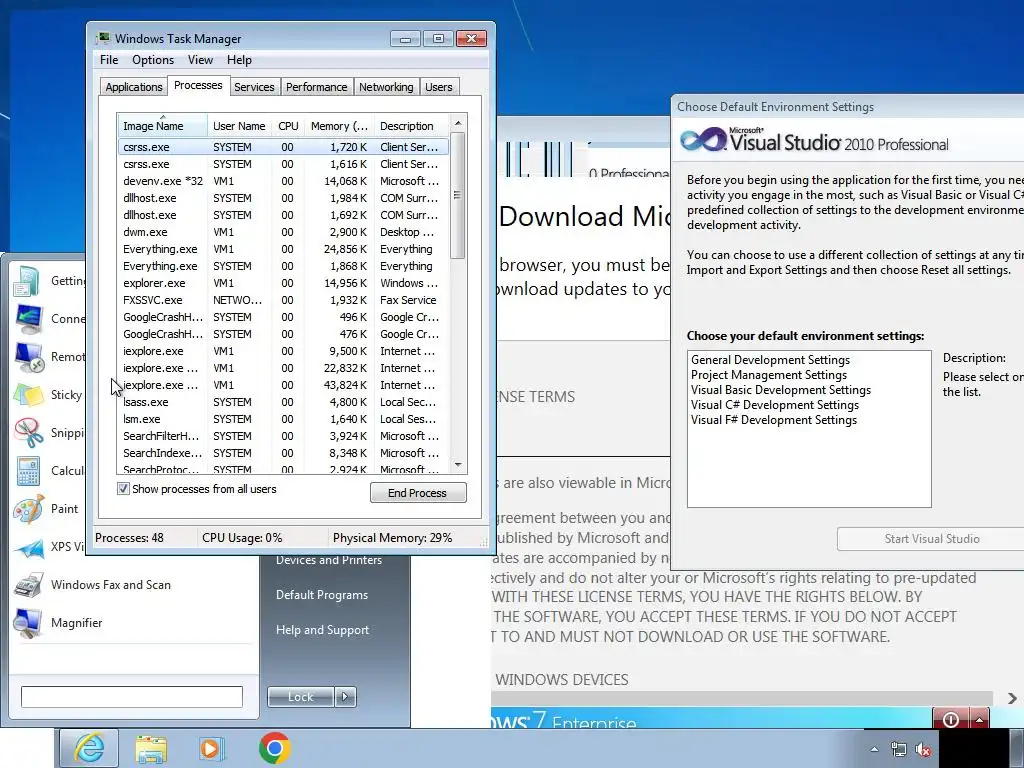Expand the arrow beside red power icon
This screenshot has width=1024, height=768.
coord(979,719)
